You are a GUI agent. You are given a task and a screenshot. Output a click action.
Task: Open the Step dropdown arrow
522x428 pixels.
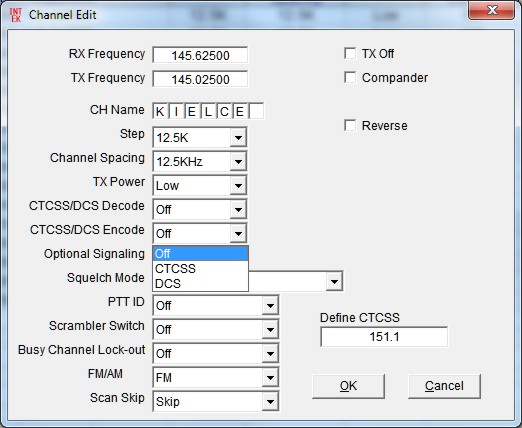pyautogui.click(x=238, y=137)
